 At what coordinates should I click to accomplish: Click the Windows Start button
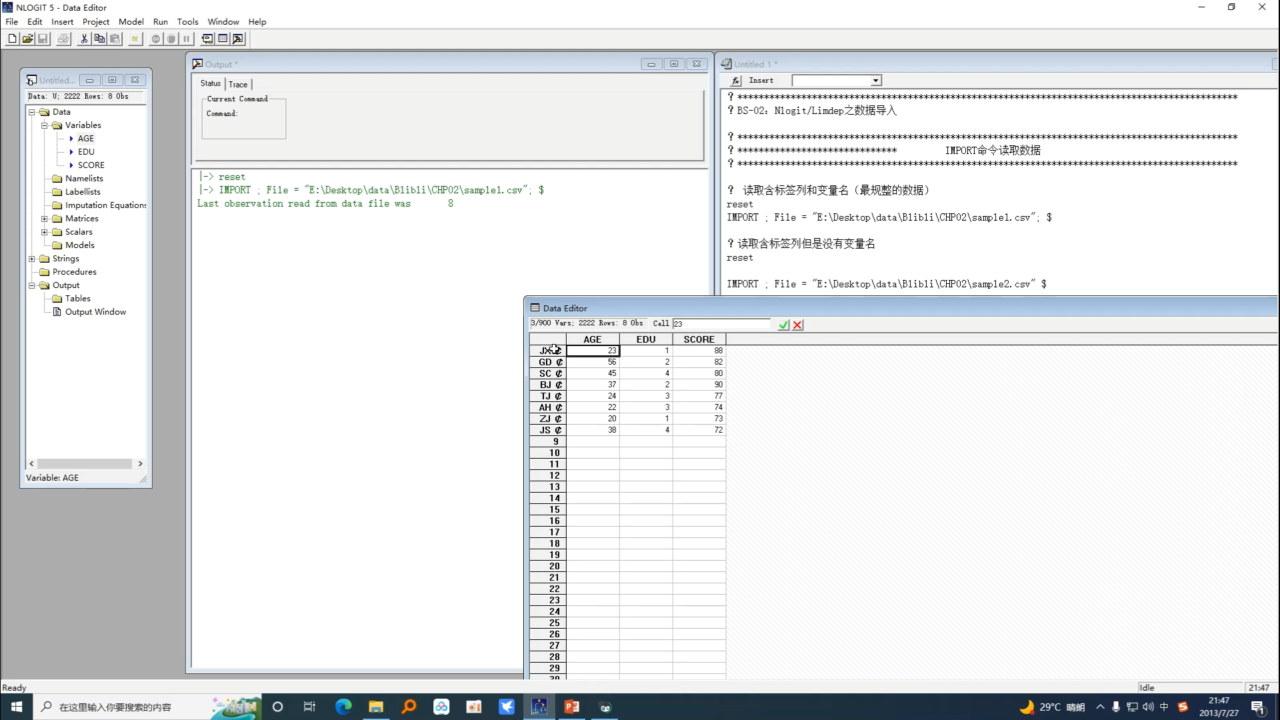(16, 706)
